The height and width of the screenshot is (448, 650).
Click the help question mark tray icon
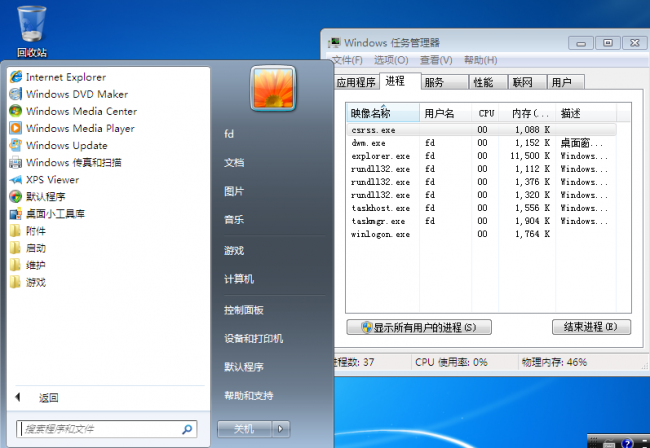click(x=627, y=443)
